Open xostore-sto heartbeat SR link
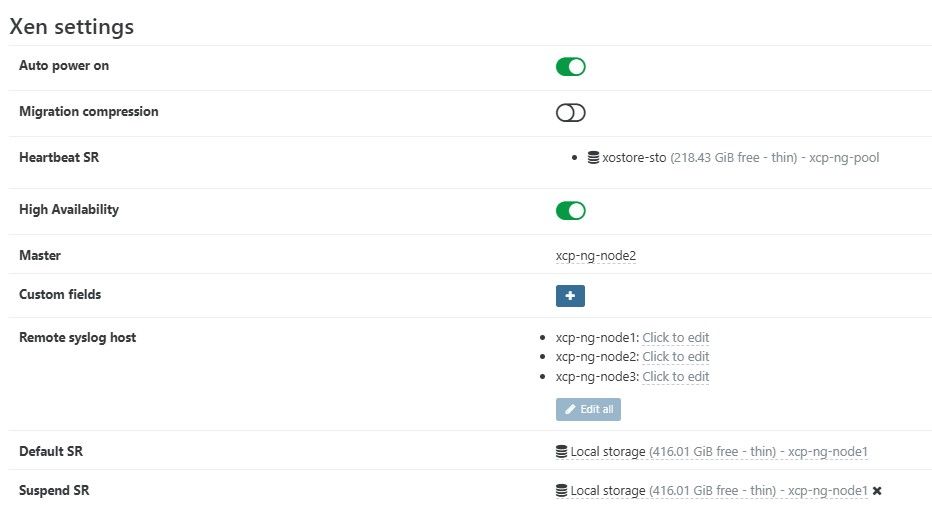The width and height of the screenshot is (932, 508). pos(634,158)
